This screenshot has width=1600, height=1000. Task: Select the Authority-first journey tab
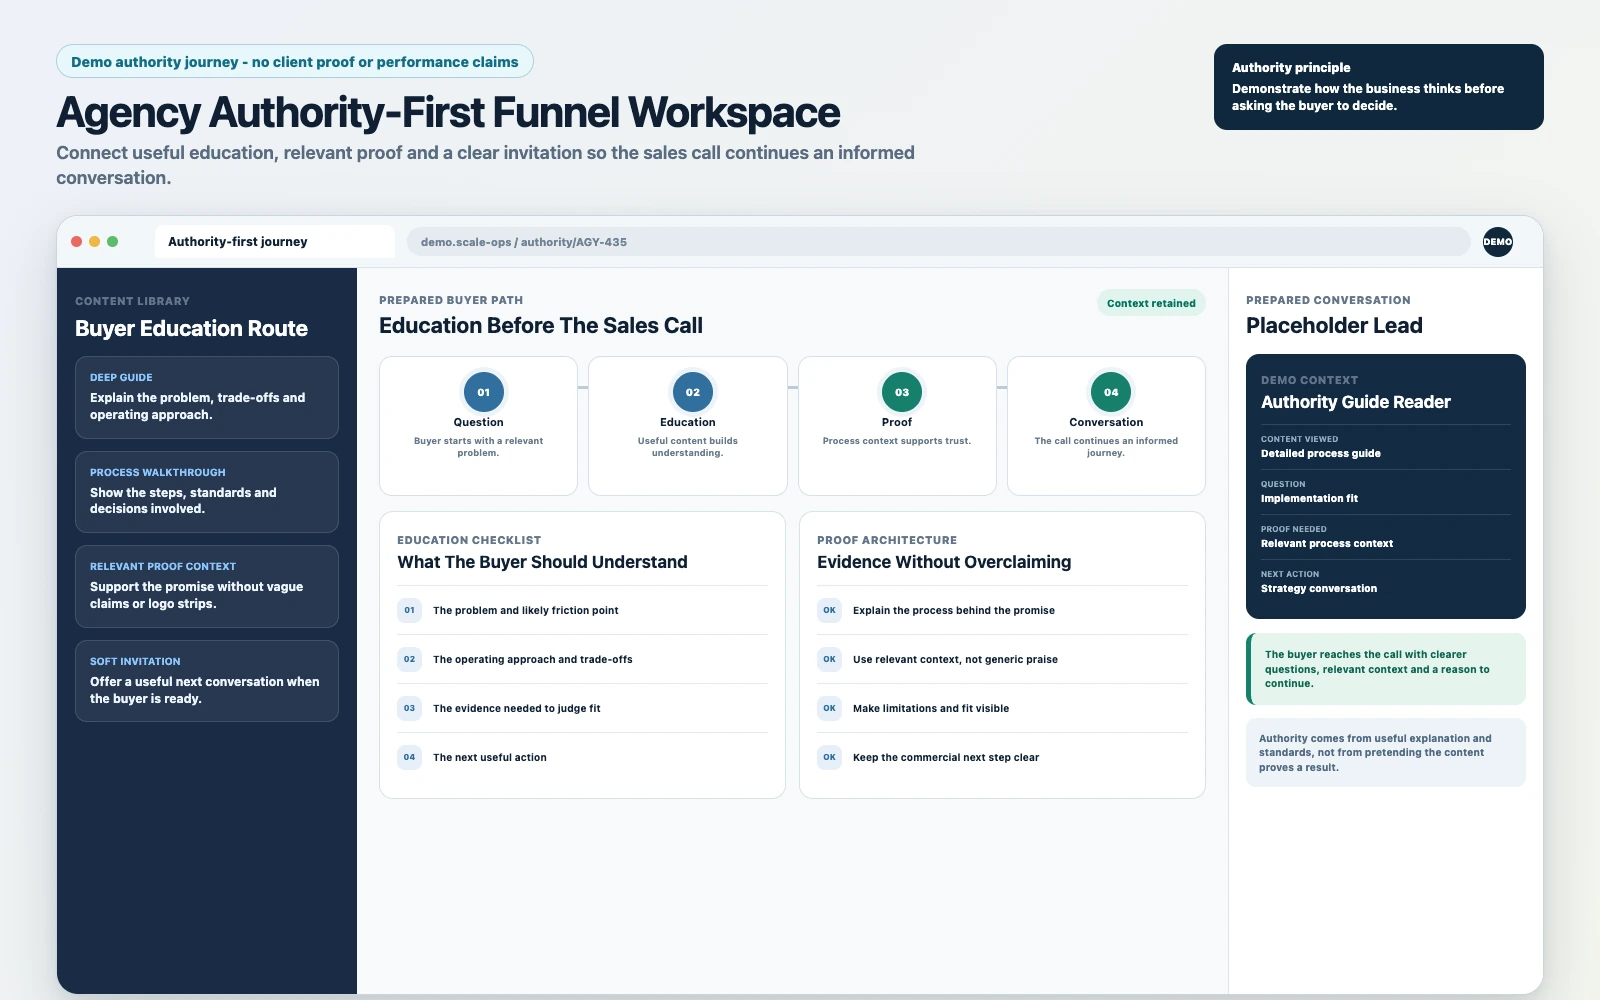[274, 242]
